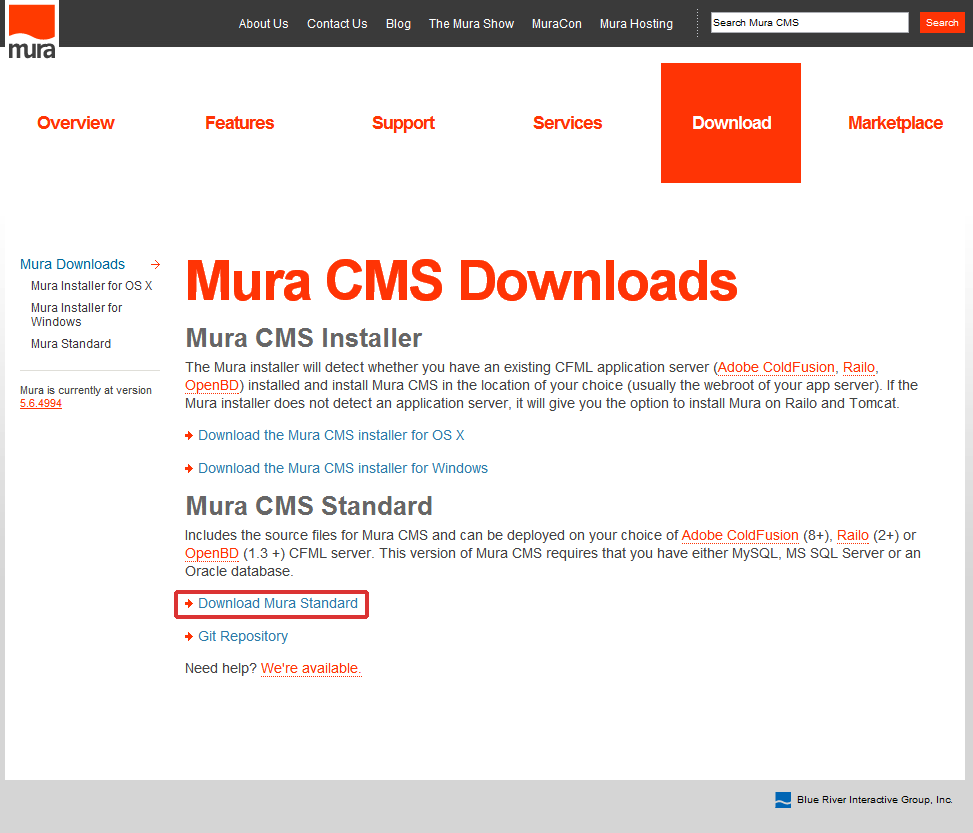Open the OpenBD link in the Standard paragraph
973x833 pixels.
pyautogui.click(x=212, y=554)
